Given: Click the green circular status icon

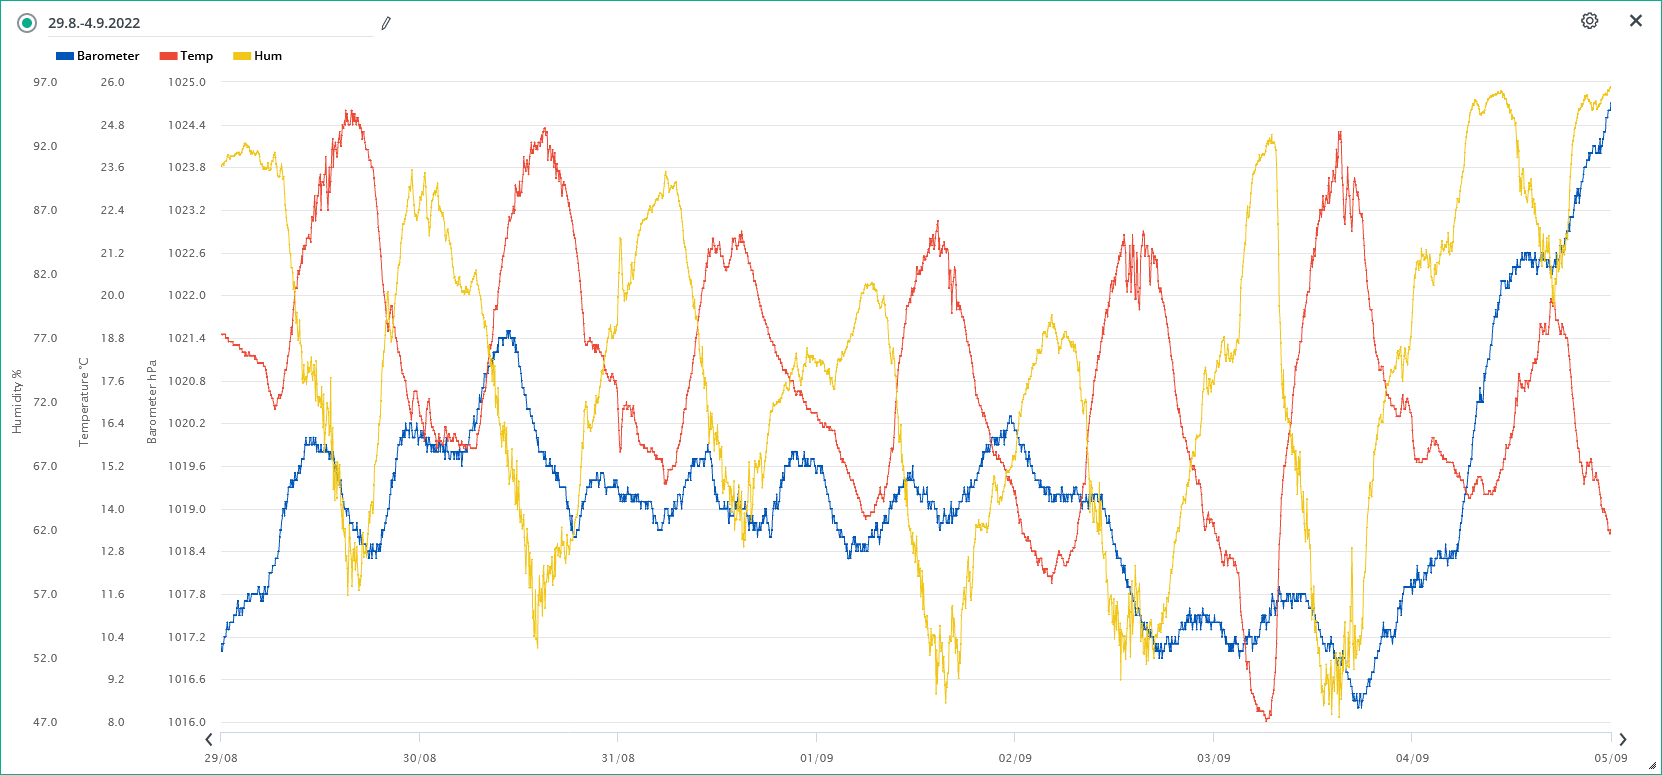Looking at the screenshot, I should 27,23.
